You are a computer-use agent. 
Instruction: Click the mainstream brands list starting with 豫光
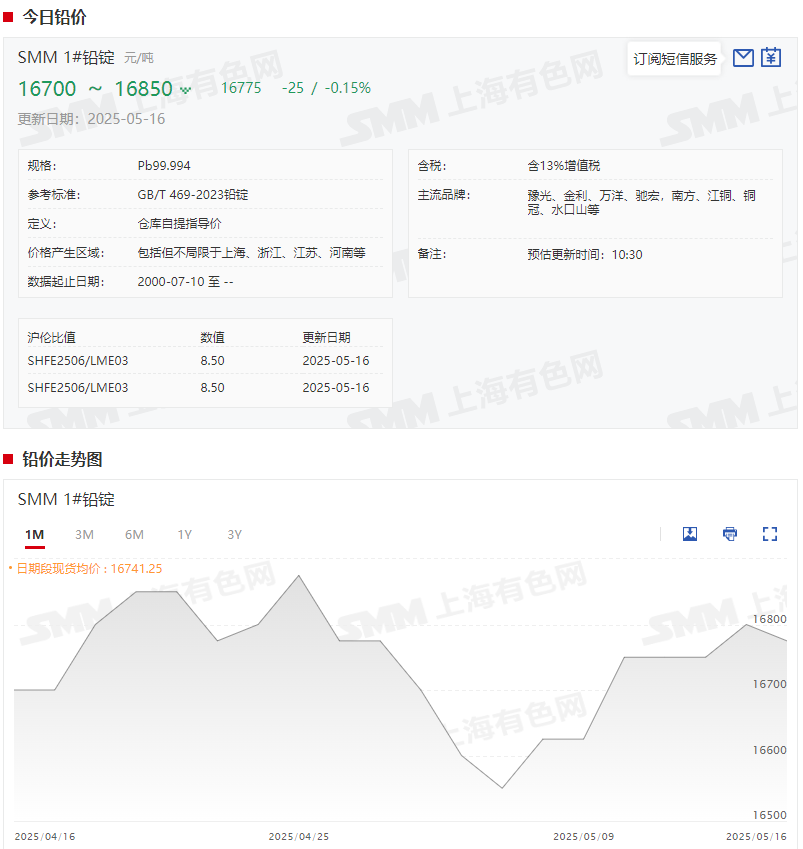coord(642,202)
